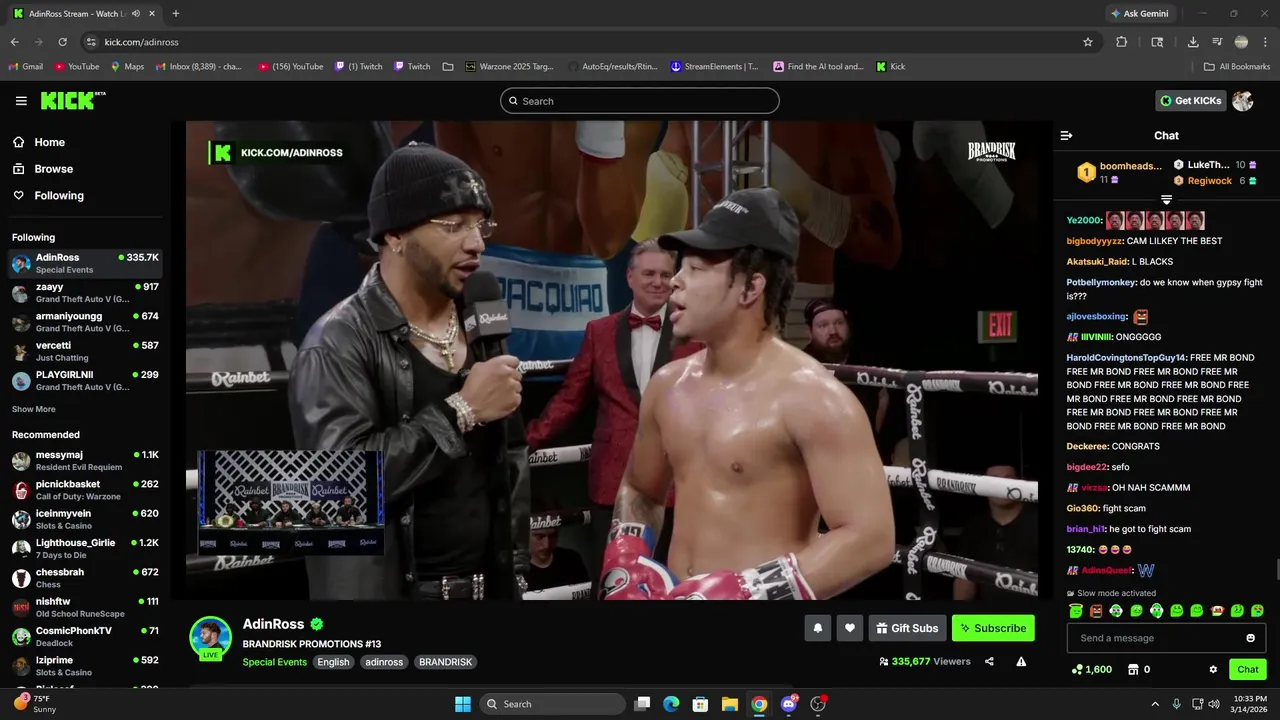Open messymaj recommended channel
The image size is (1280, 720).
(85, 461)
